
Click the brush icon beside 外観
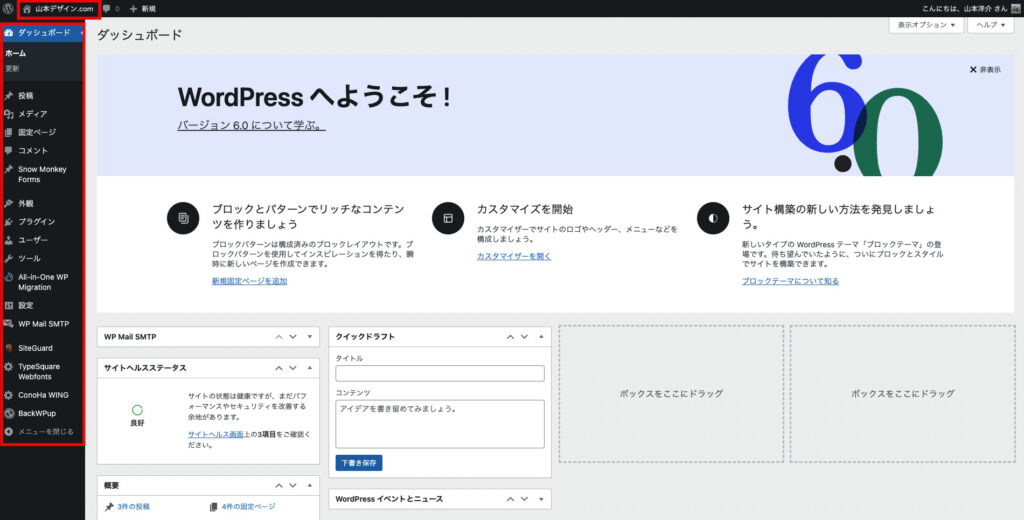pyautogui.click(x=8, y=203)
